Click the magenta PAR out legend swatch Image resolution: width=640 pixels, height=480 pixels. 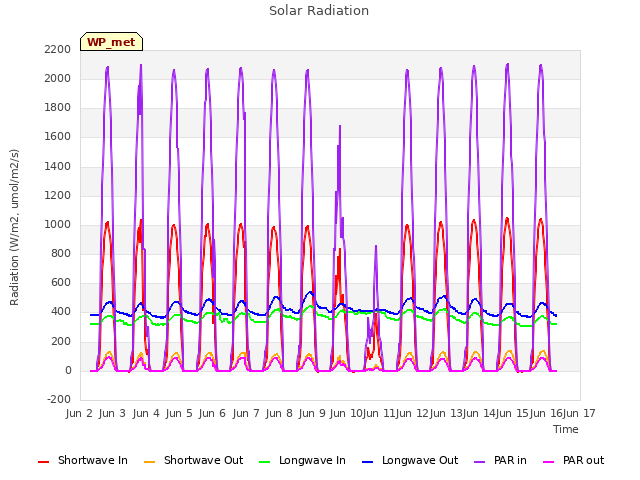point(549,462)
